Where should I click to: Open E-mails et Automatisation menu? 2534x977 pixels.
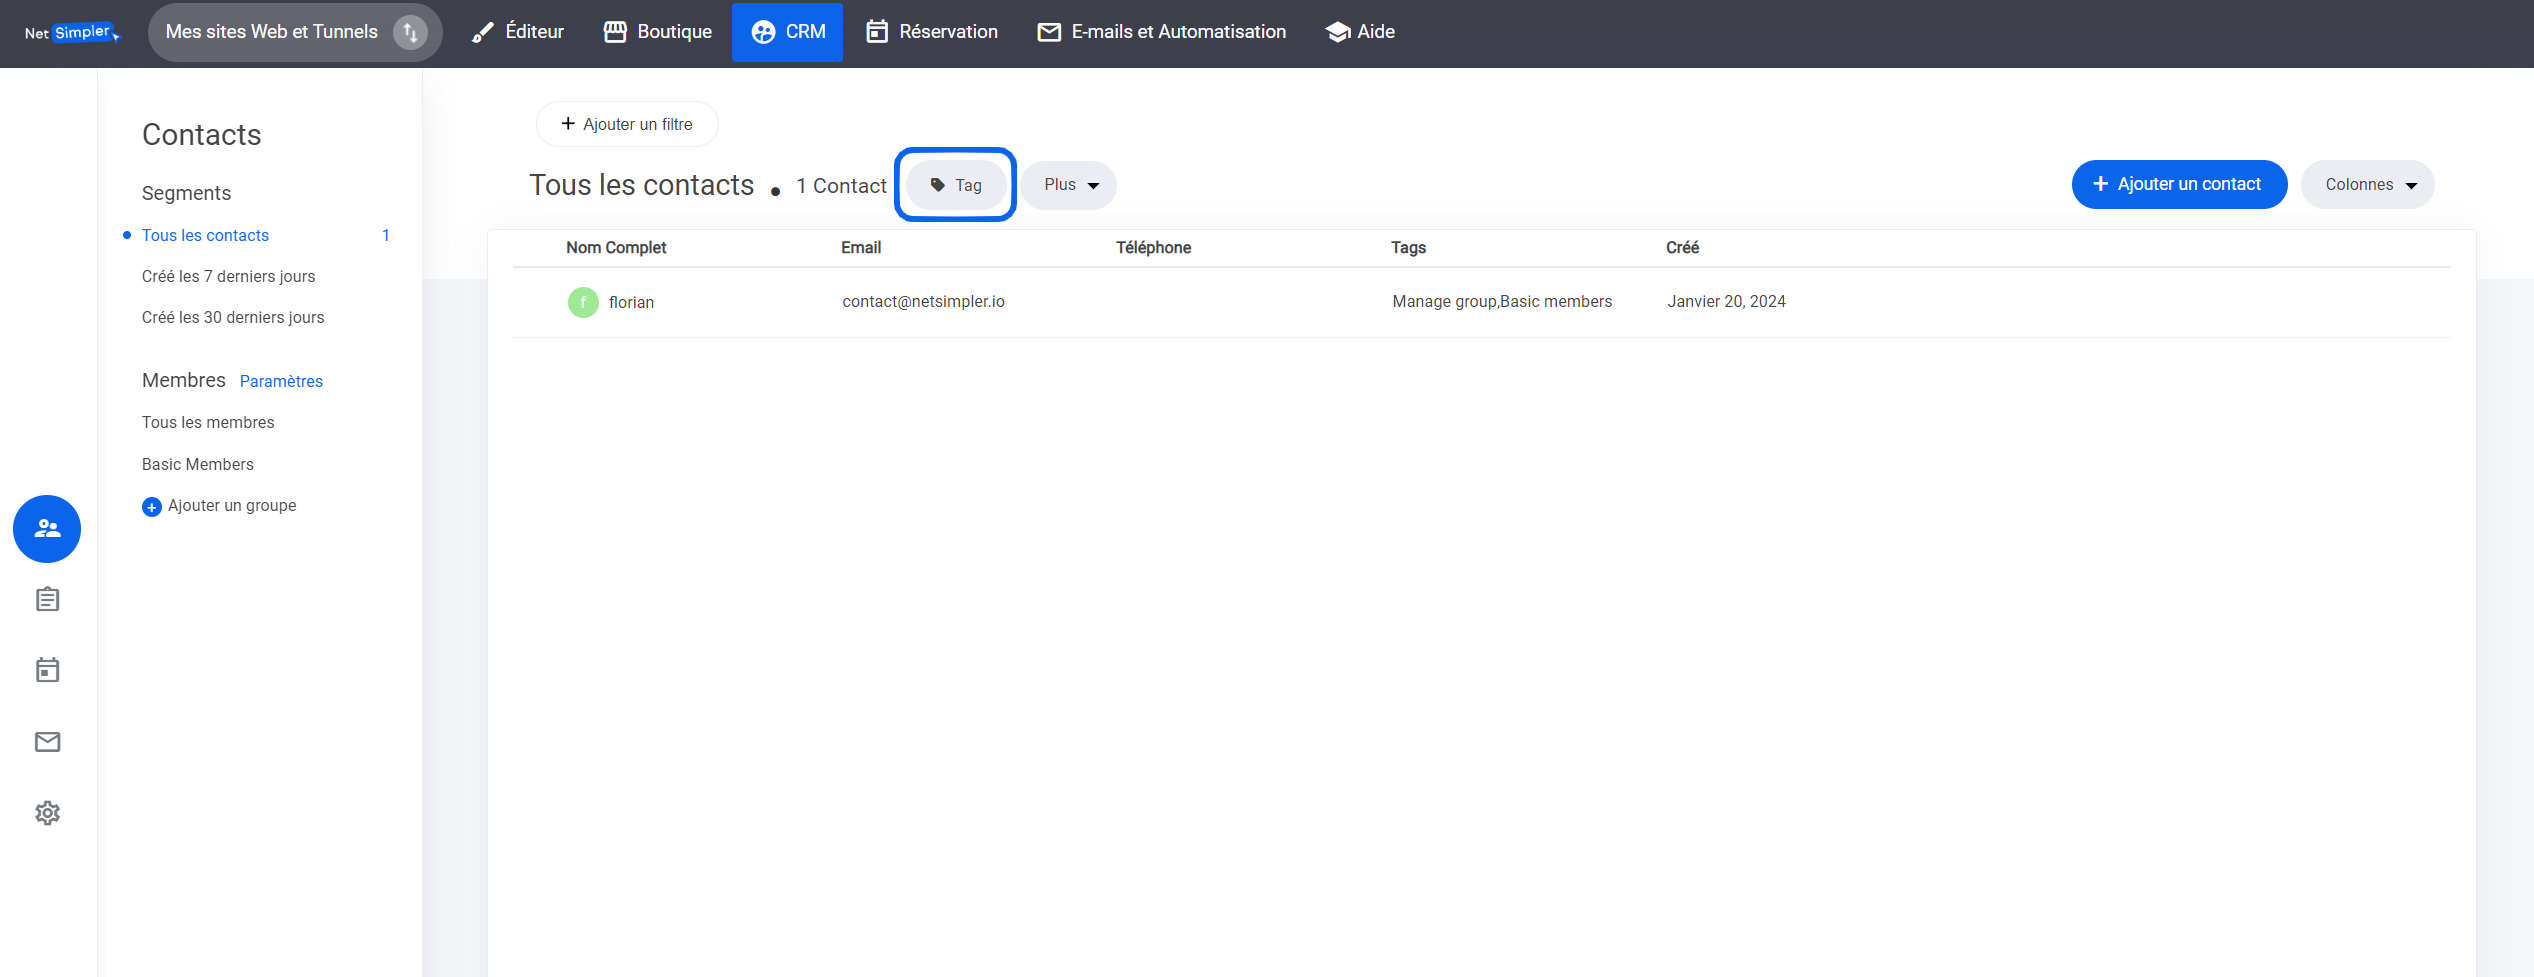[1161, 32]
